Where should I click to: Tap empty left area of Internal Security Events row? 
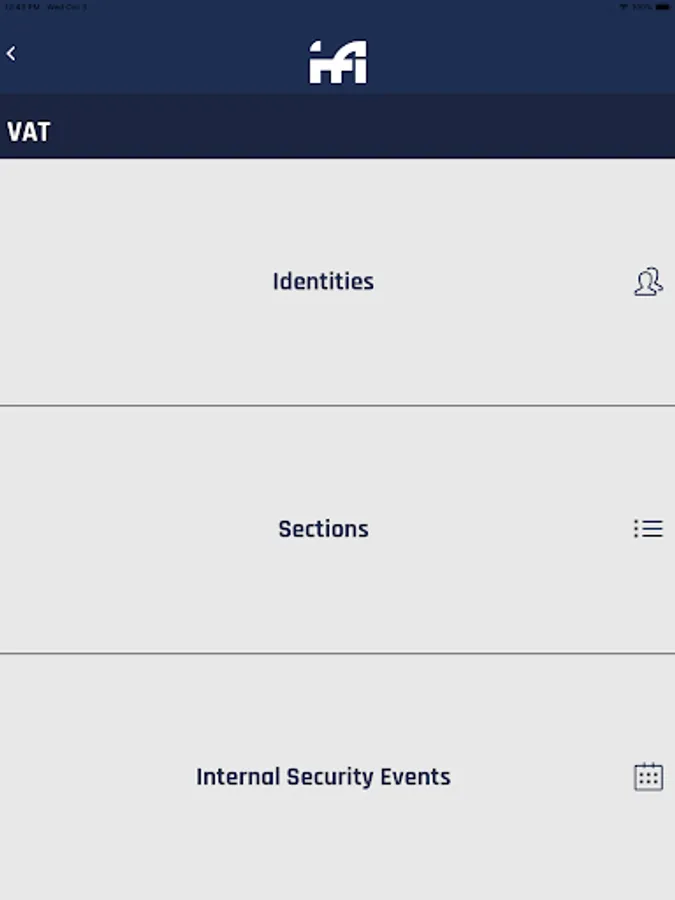pos(80,777)
